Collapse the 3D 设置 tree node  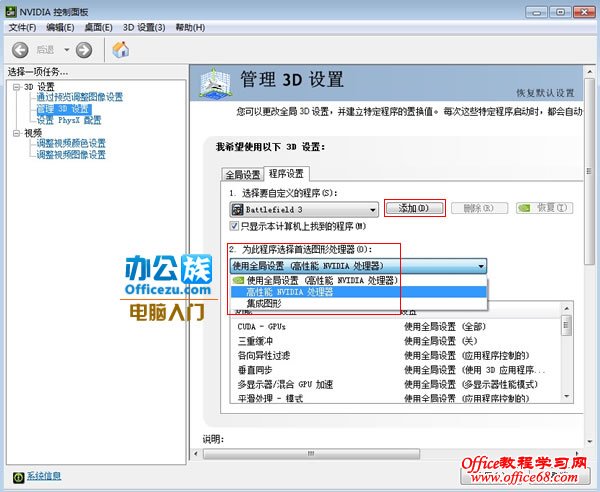16,87
